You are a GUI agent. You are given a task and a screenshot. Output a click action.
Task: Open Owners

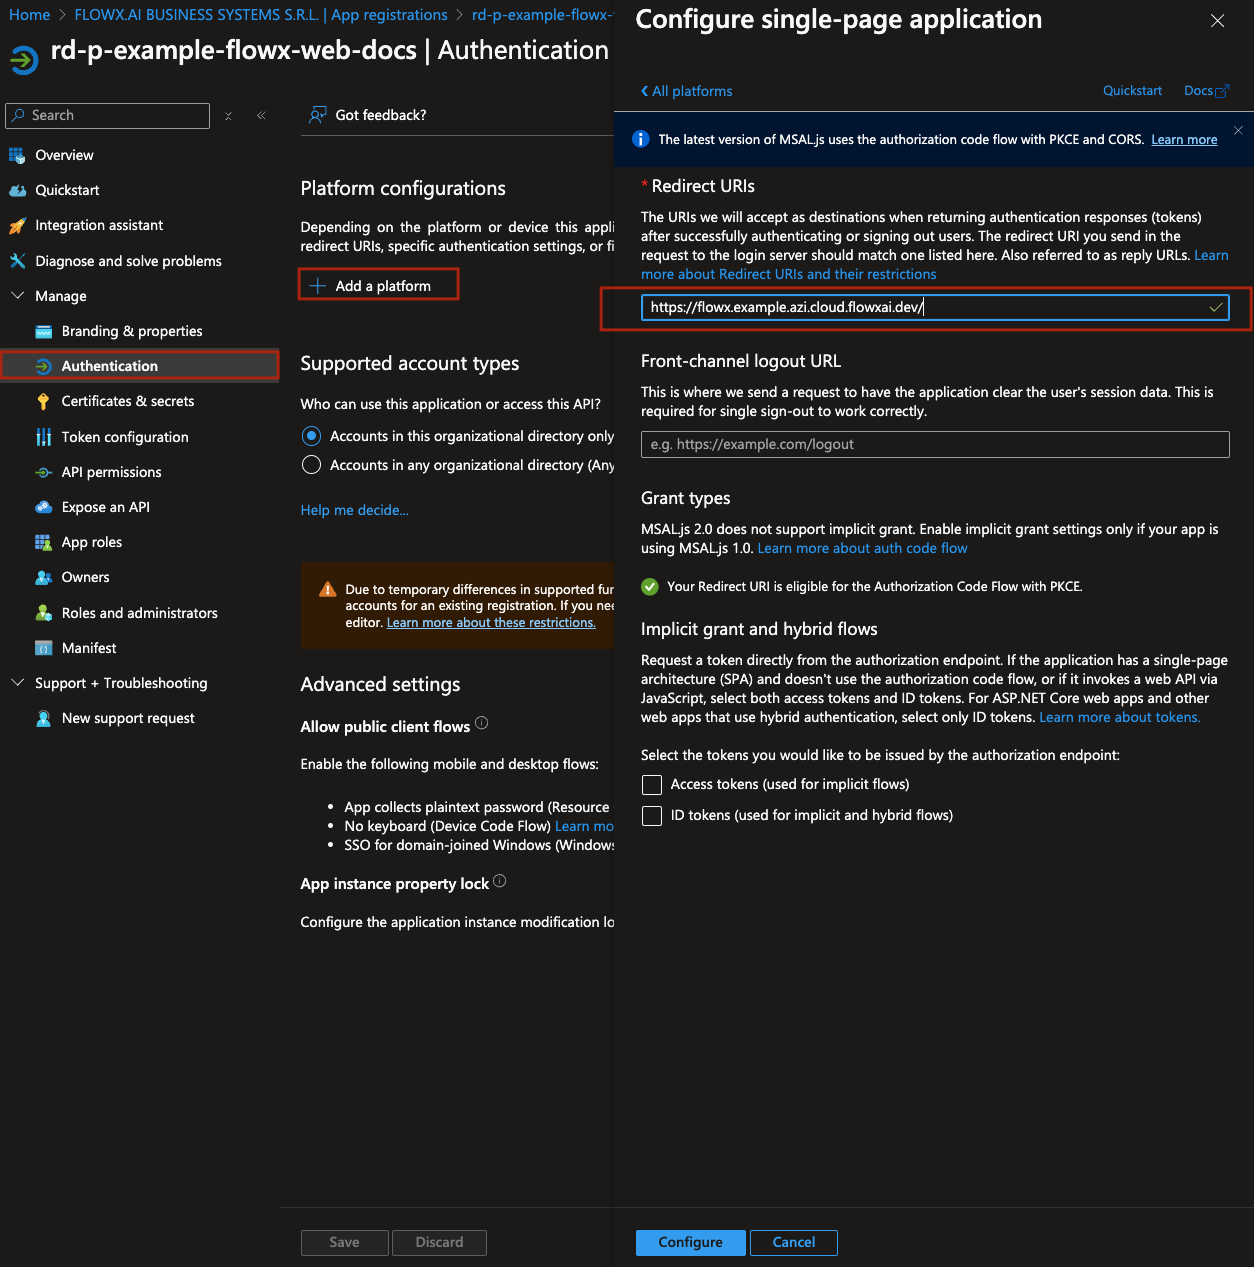click(x=85, y=577)
